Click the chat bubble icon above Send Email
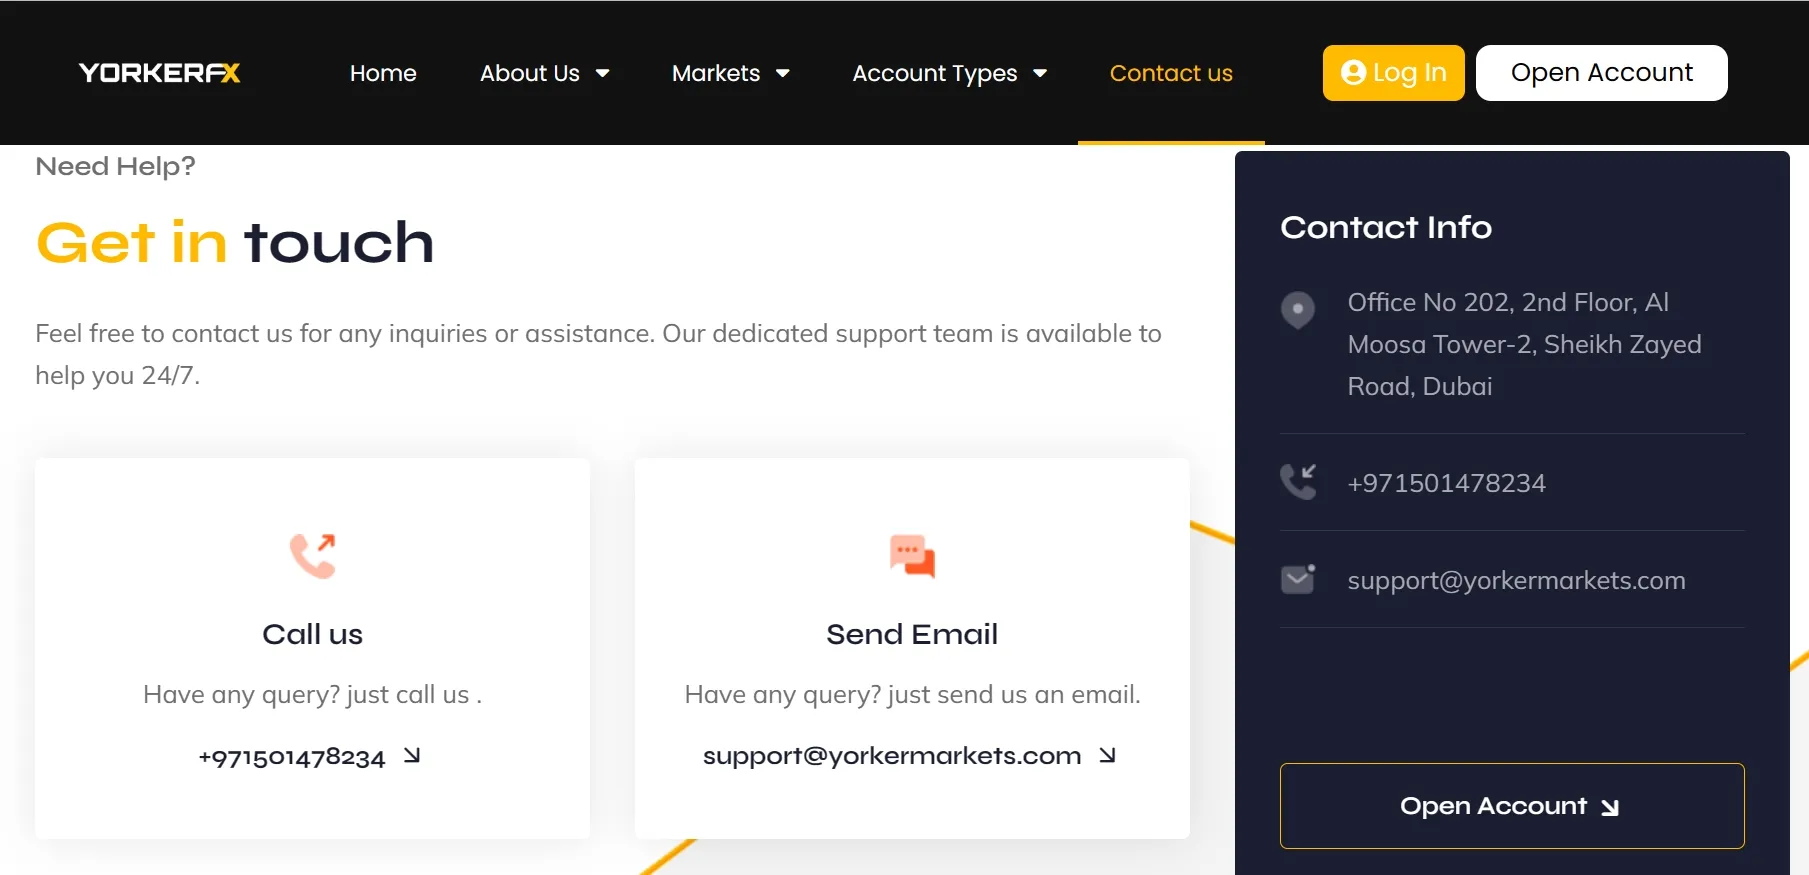Image resolution: width=1809 pixels, height=875 pixels. 912,556
